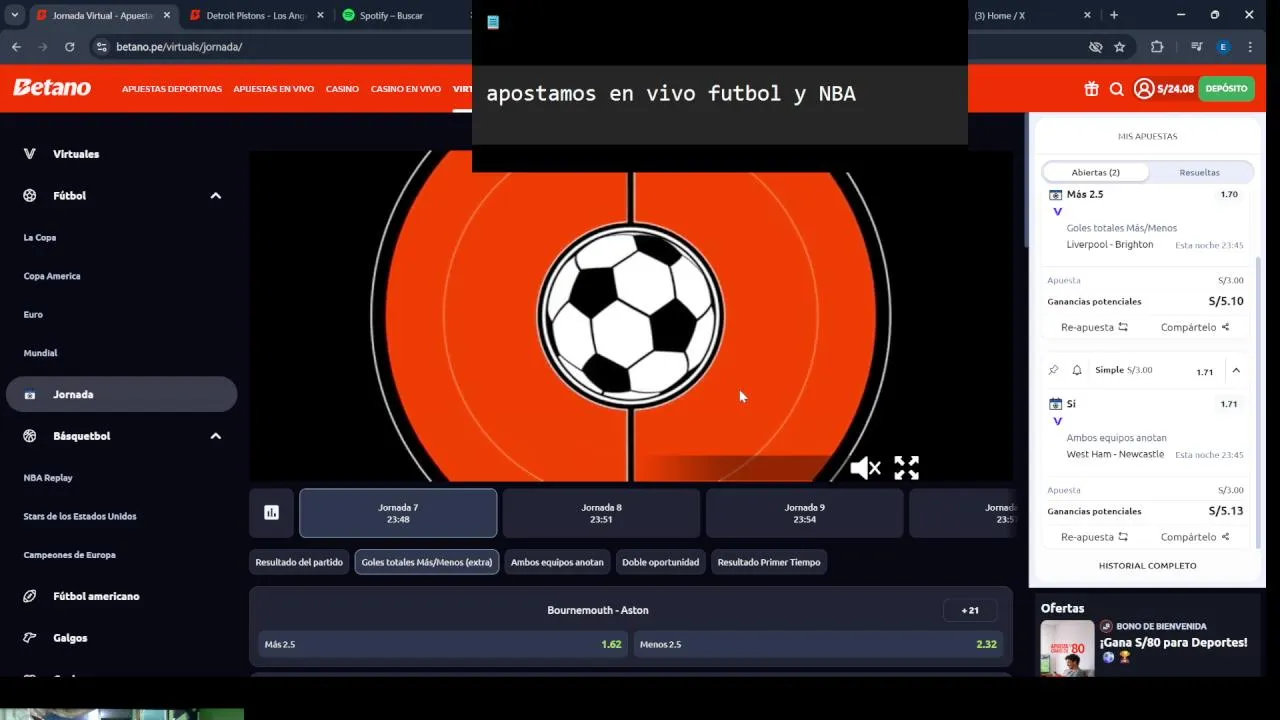1280x720 pixels.
Task: Click the pin icon on the Simple bet
Action: [1053, 370]
